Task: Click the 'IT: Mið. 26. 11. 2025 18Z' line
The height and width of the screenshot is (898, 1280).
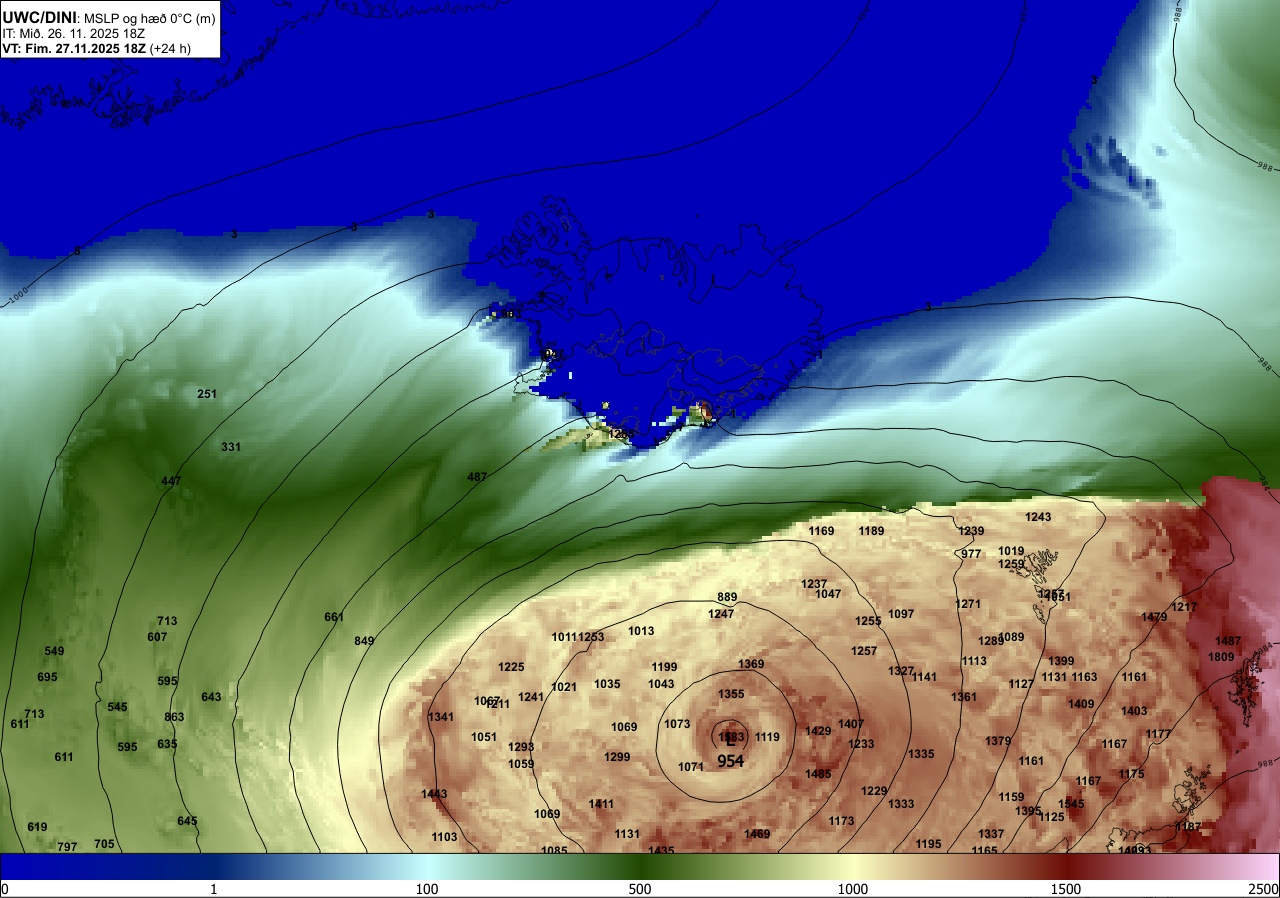Action: [x=74, y=33]
